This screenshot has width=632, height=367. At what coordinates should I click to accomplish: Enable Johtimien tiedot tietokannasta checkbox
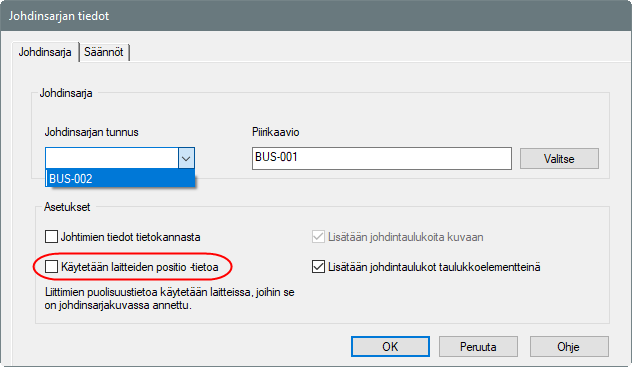[x=51, y=236]
